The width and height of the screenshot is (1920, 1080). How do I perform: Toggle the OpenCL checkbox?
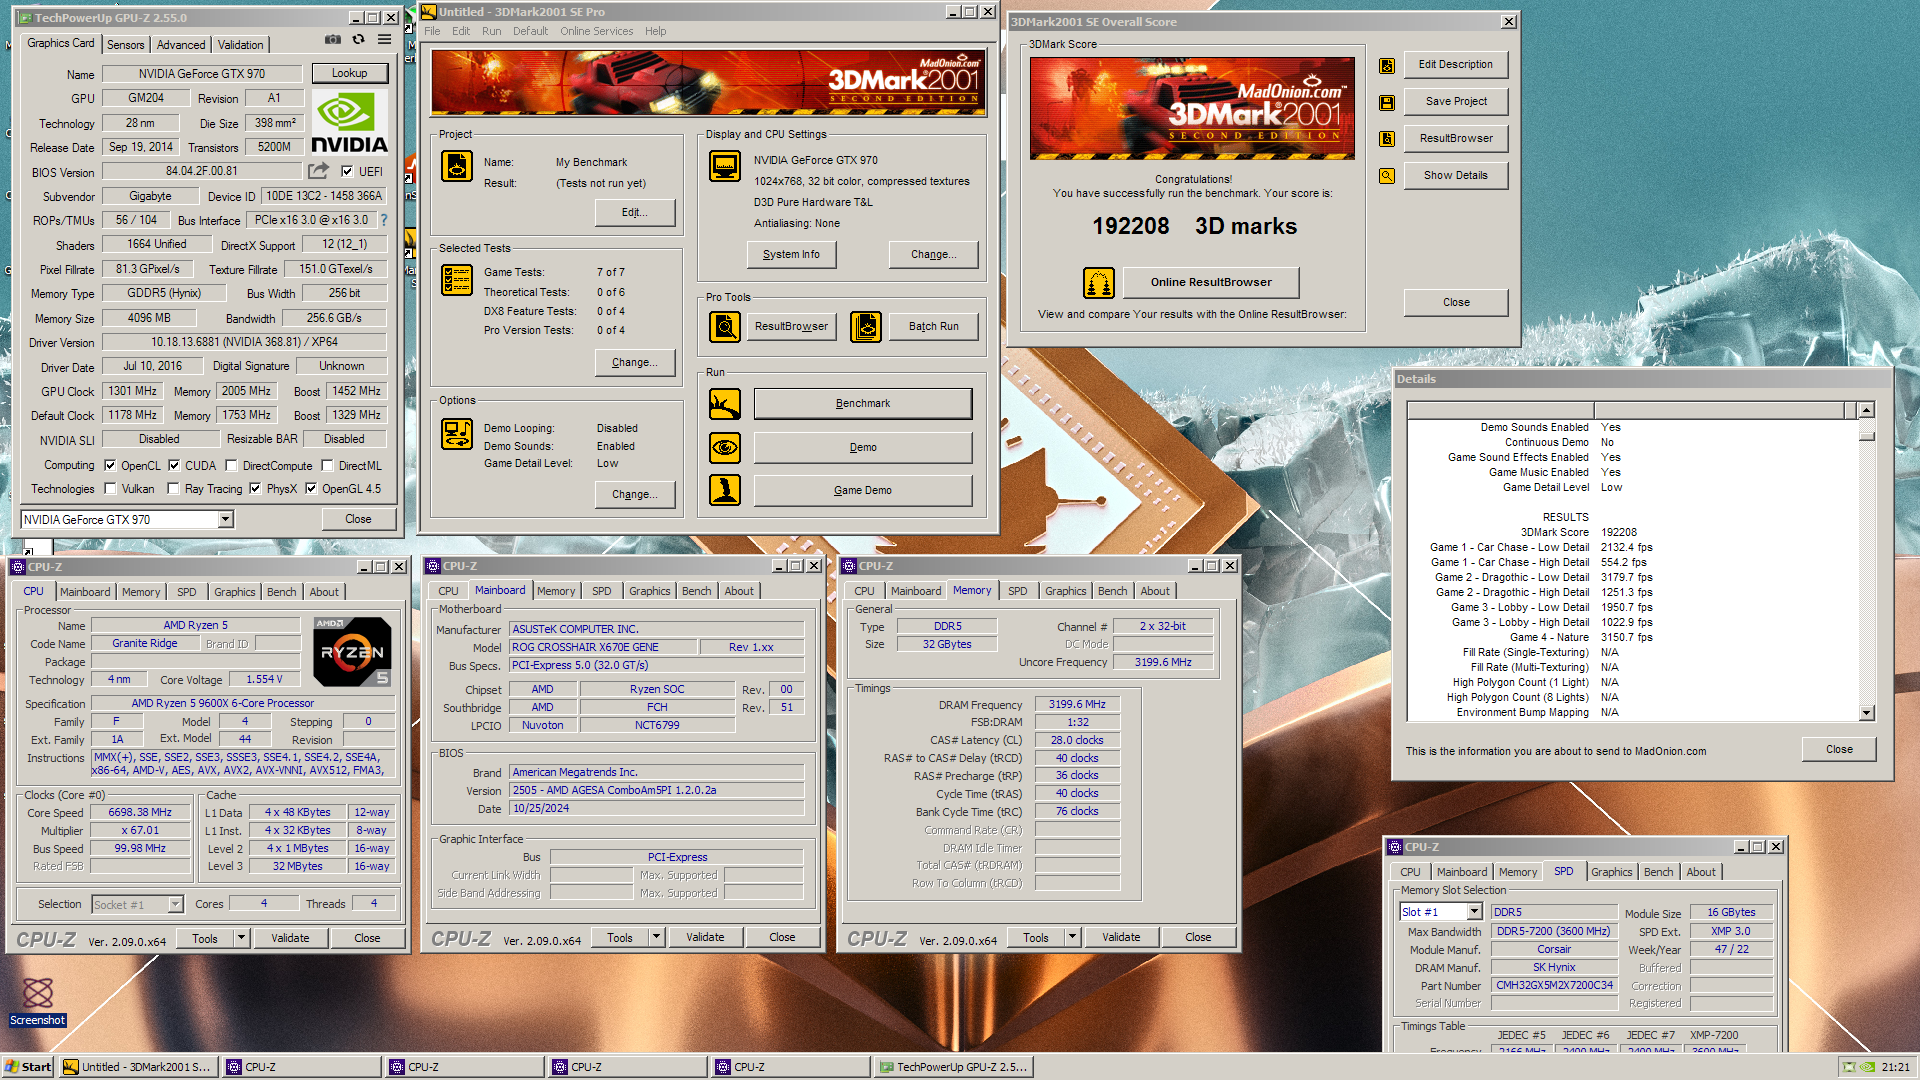tap(110, 465)
